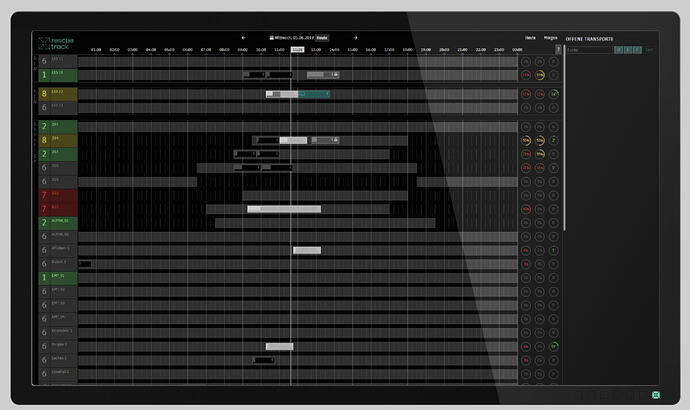Screen dimensions: 690x410
Task: Click the 01:00 hour label on the timeline
Action: click(x=96, y=50)
